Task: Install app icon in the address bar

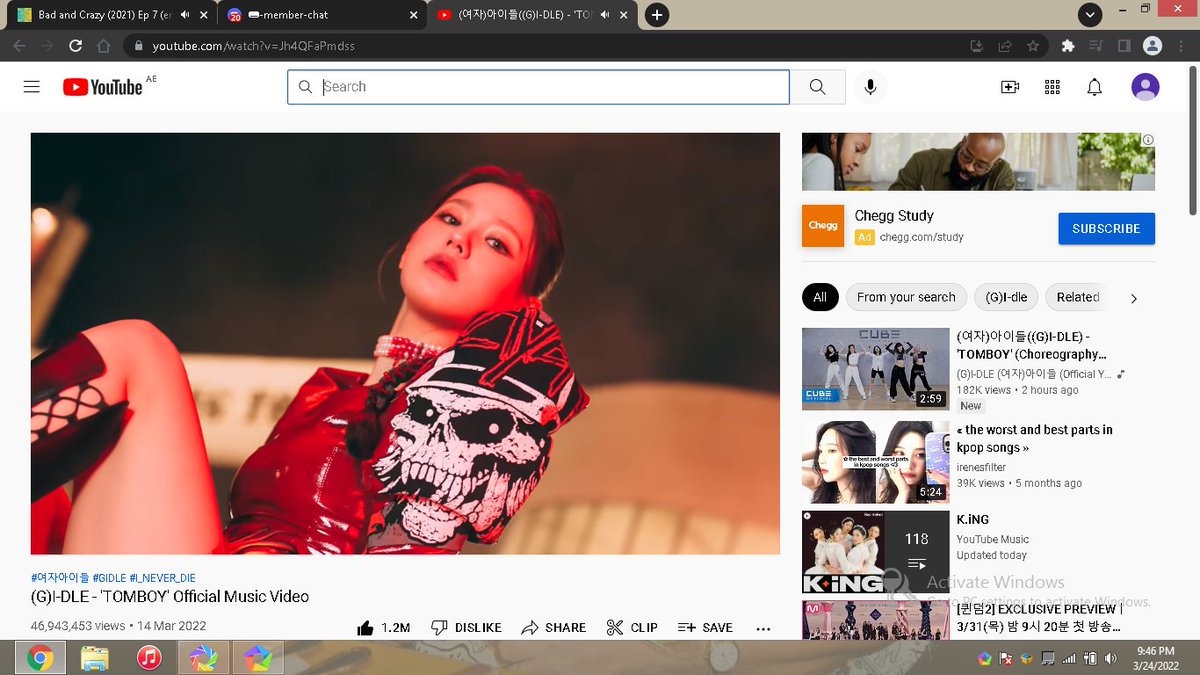Action: [x=977, y=46]
